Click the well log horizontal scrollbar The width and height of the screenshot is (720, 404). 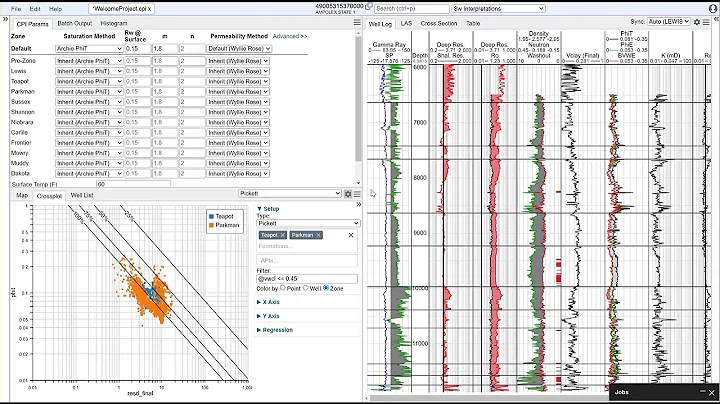tap(487, 398)
